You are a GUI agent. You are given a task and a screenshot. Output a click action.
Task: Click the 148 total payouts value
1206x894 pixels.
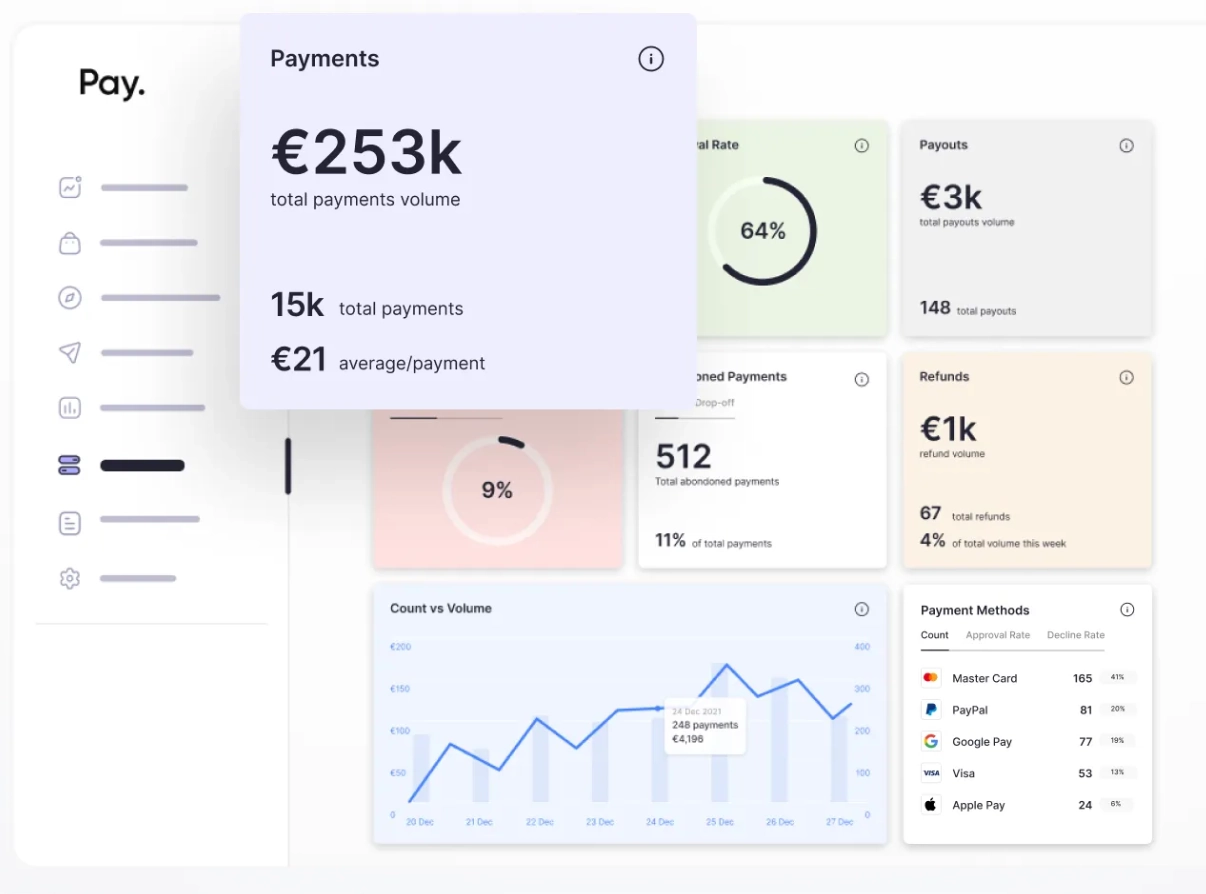(x=935, y=308)
